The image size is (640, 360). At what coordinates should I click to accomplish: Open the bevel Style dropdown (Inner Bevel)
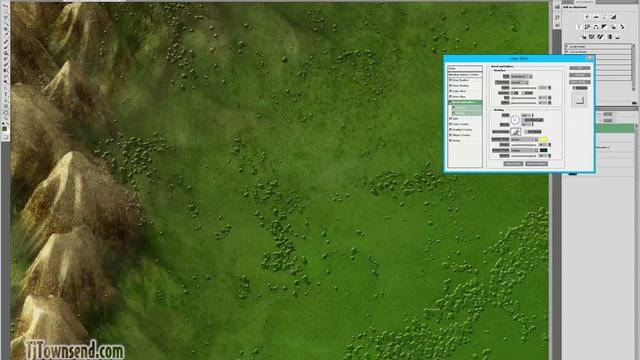(522, 76)
